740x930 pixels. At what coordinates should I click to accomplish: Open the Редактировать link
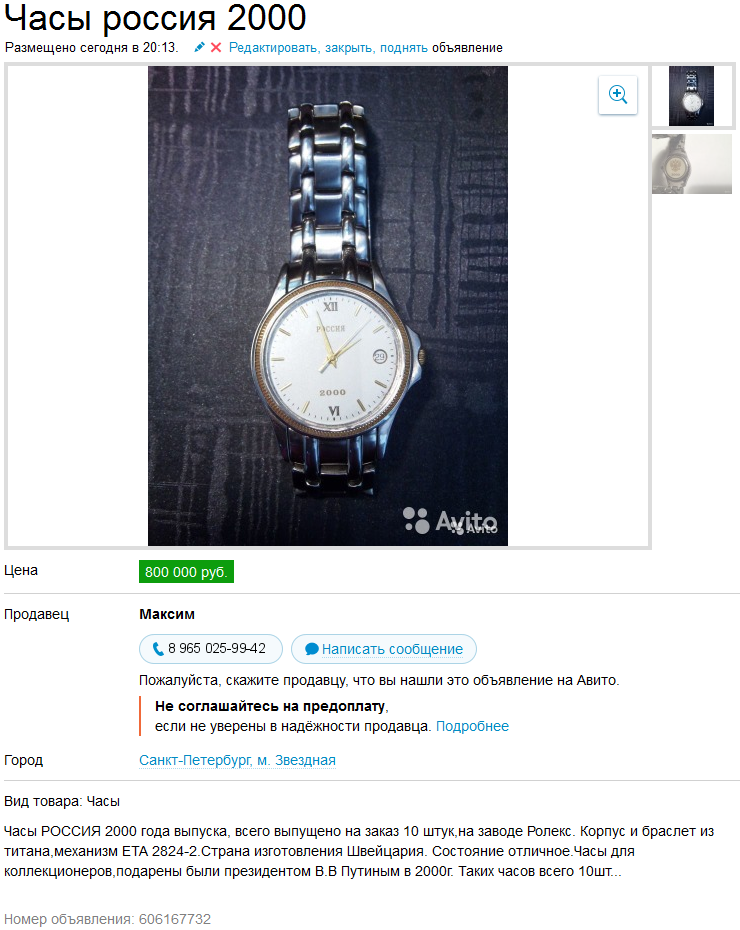click(275, 47)
